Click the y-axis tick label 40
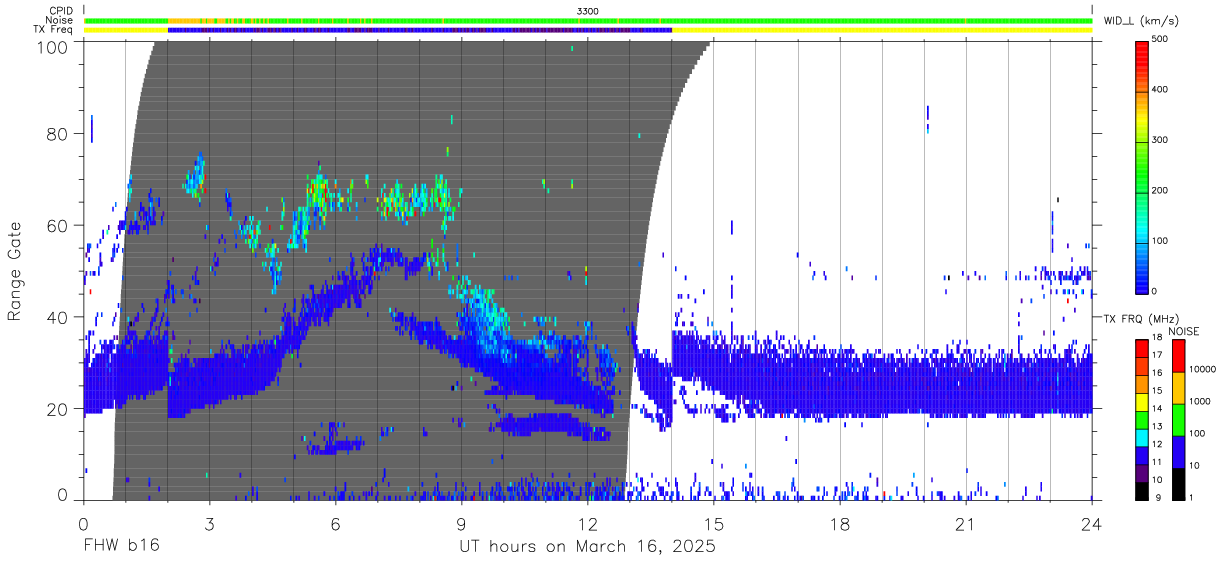The height and width of the screenshot is (567, 1228). pyautogui.click(x=59, y=317)
